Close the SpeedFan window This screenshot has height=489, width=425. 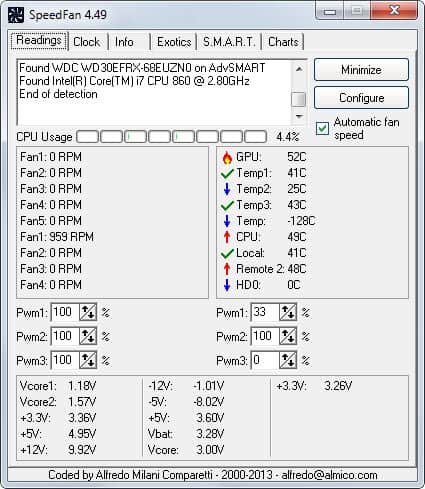click(x=394, y=11)
